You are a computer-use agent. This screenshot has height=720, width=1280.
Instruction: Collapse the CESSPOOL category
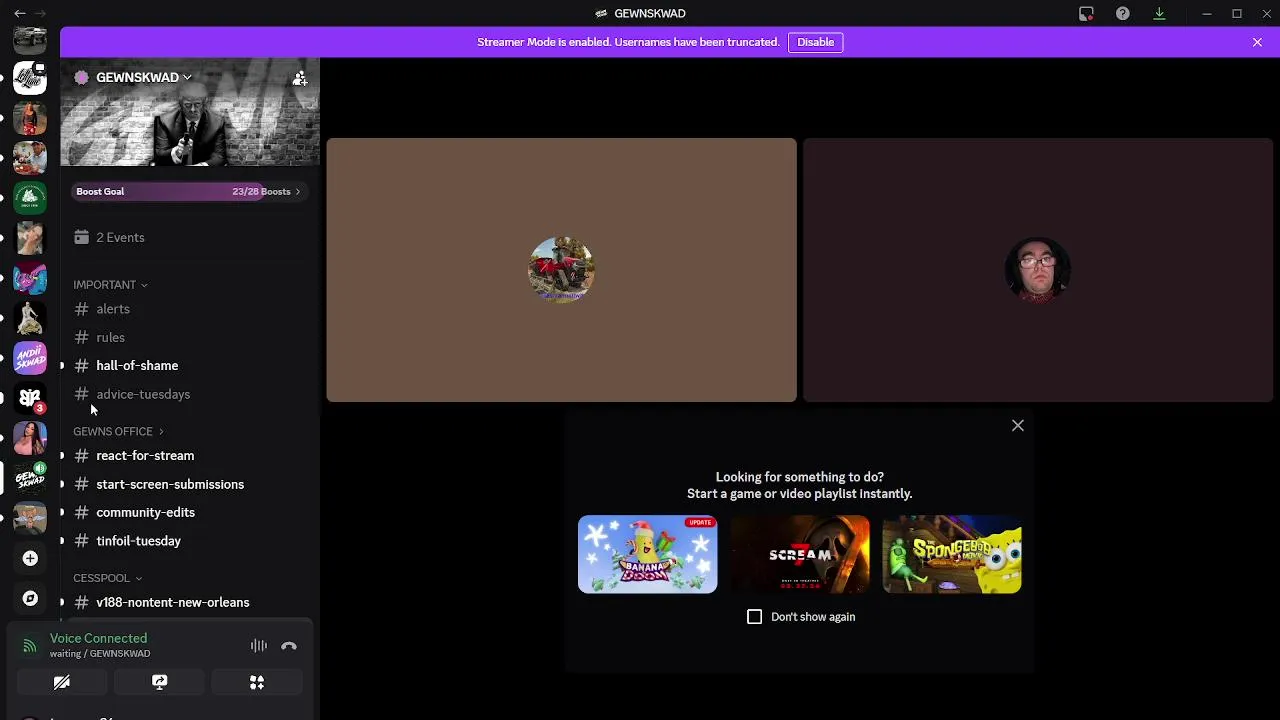coord(107,578)
